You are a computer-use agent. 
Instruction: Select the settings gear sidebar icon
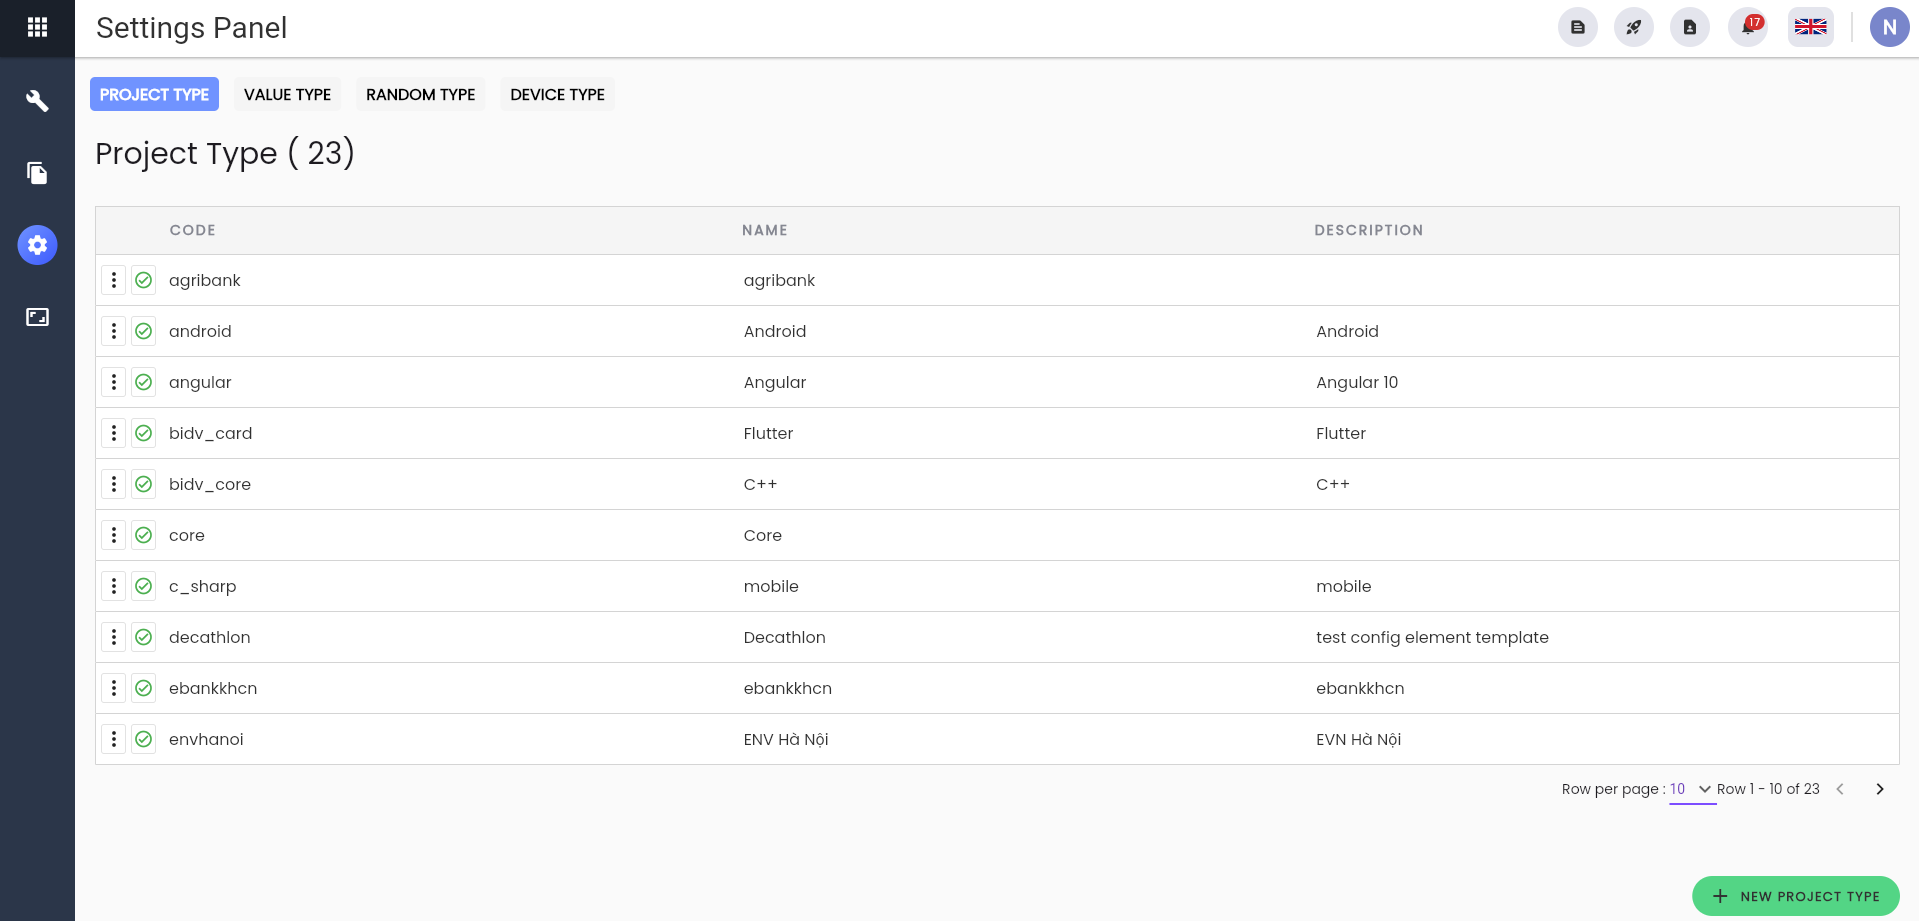click(x=37, y=245)
